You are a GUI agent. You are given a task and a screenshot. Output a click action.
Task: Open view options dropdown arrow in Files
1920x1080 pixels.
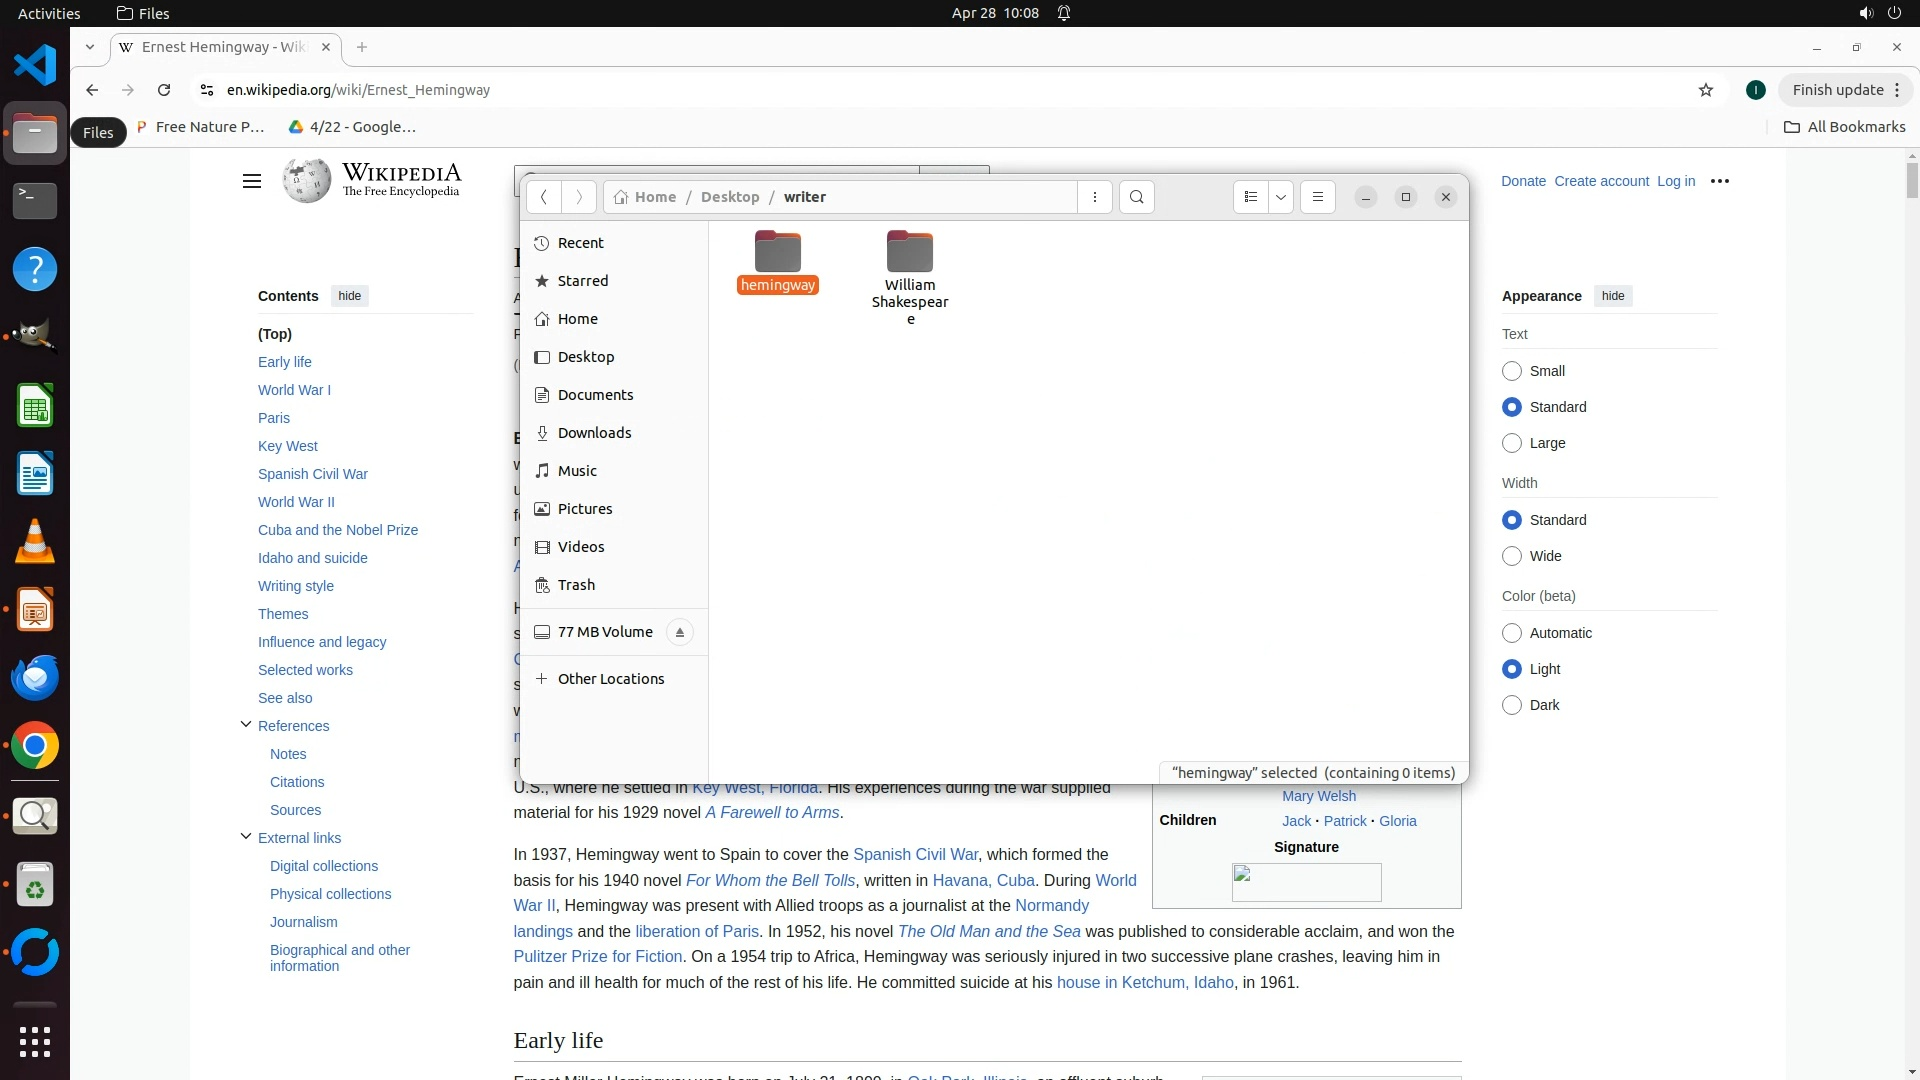pyautogui.click(x=1280, y=197)
